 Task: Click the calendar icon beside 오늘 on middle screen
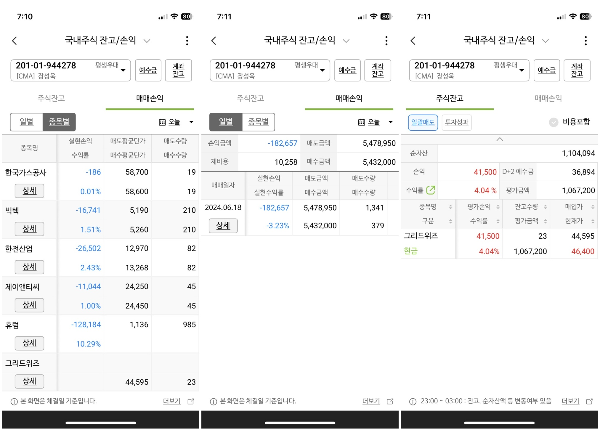(361, 122)
